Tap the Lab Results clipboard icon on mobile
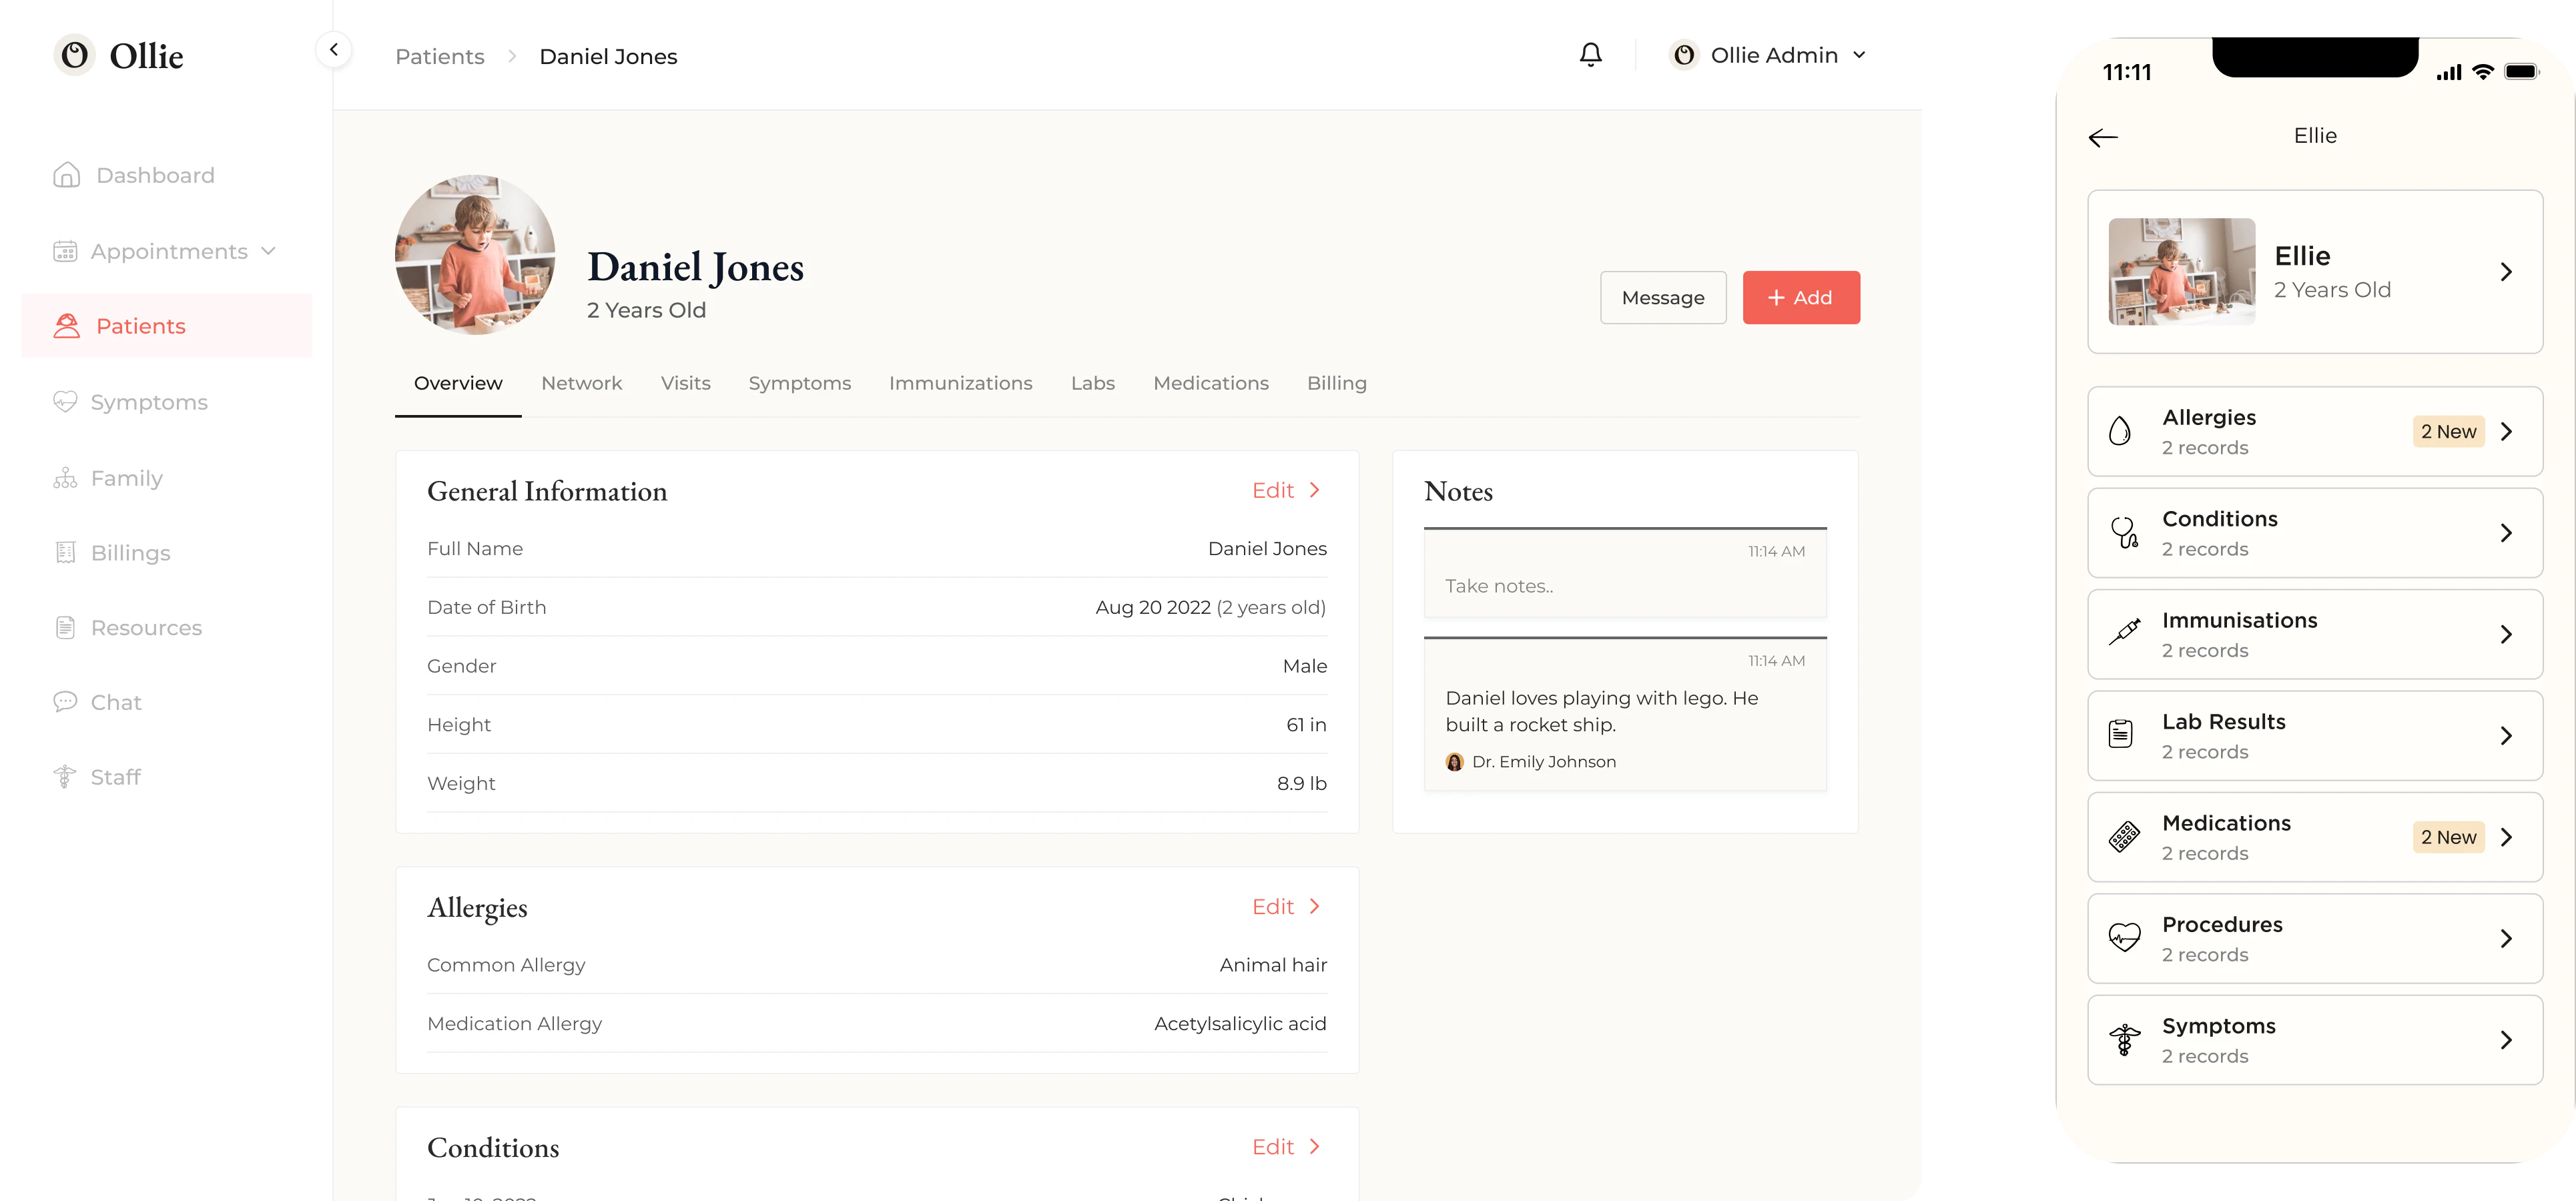2576x1201 pixels. [2120, 735]
